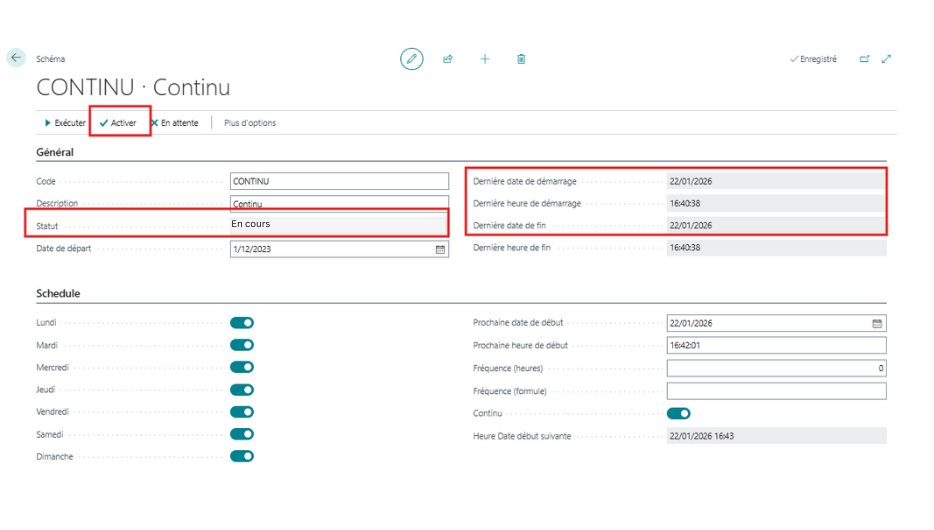Click the pencil edit icon

point(411,59)
